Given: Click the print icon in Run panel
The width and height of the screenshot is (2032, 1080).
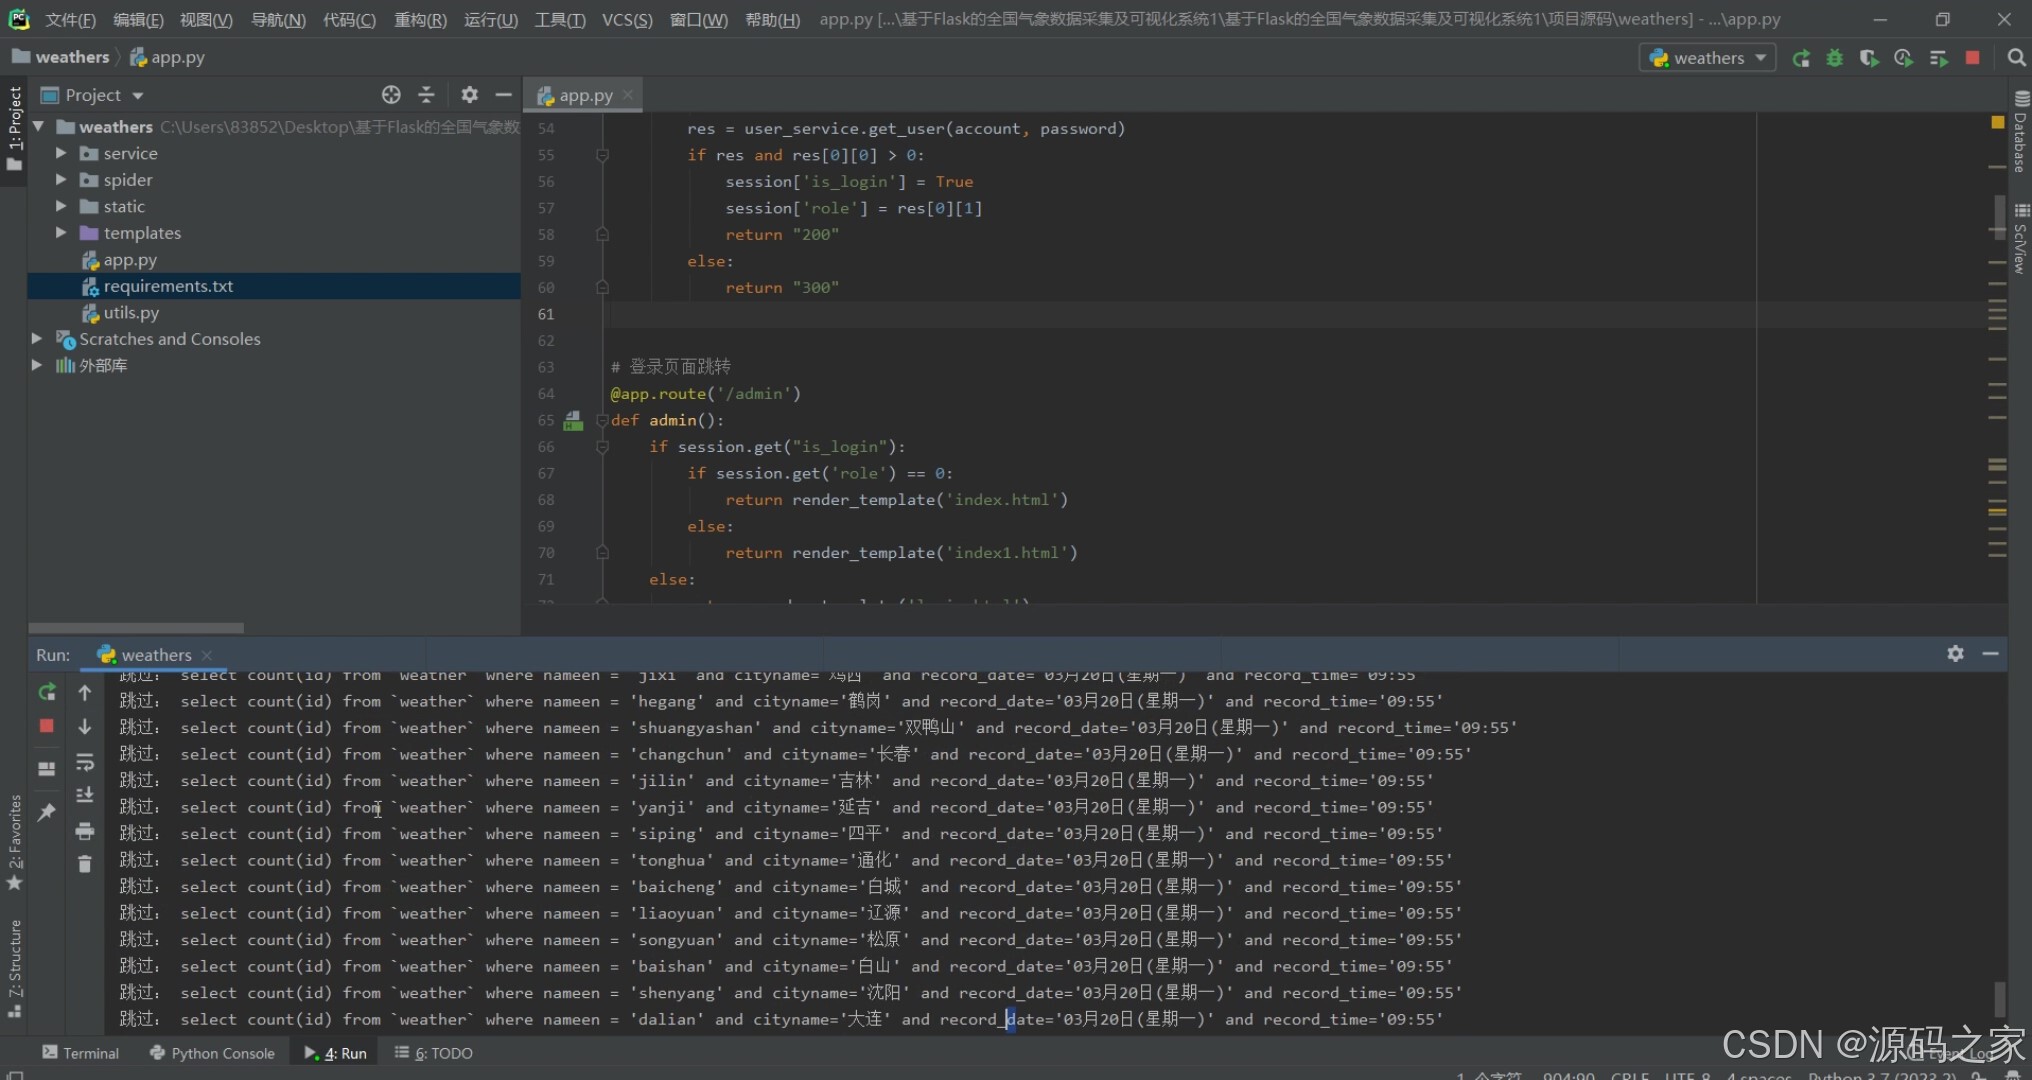Looking at the screenshot, I should click(85, 831).
